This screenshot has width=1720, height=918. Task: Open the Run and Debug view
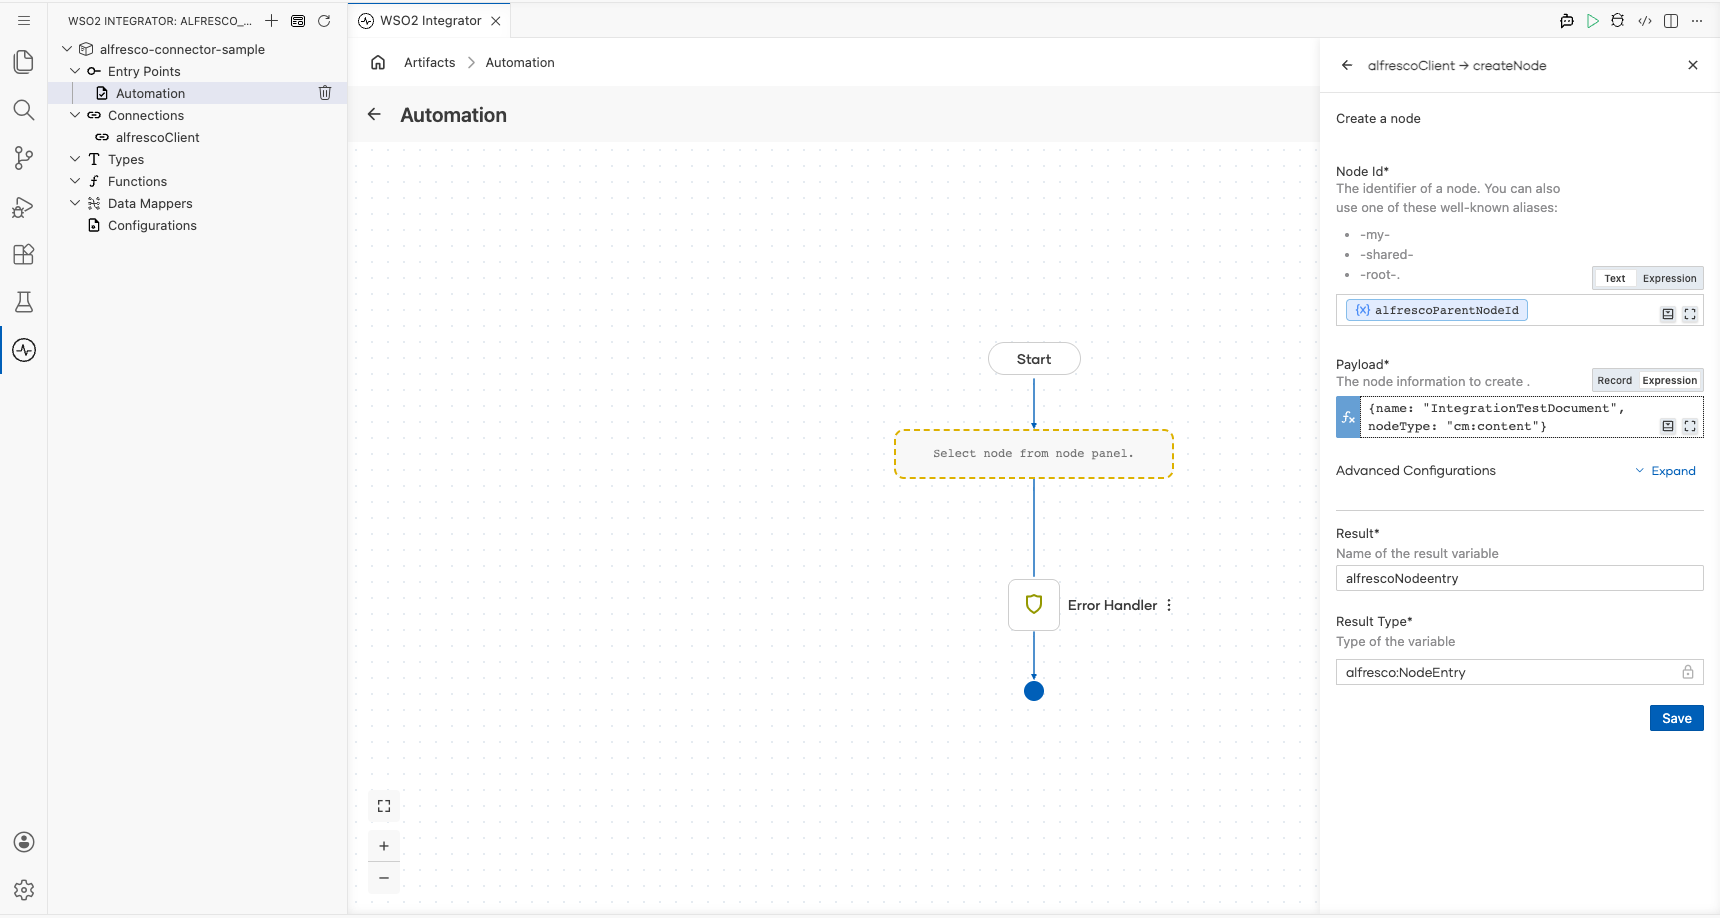pos(24,206)
